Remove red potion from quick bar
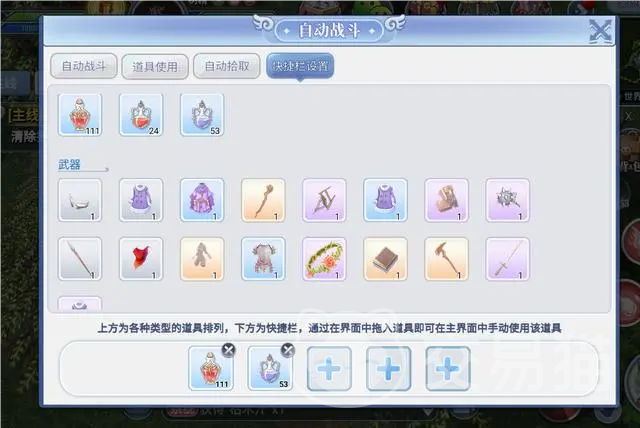Image resolution: width=640 pixels, height=428 pixels. click(229, 350)
